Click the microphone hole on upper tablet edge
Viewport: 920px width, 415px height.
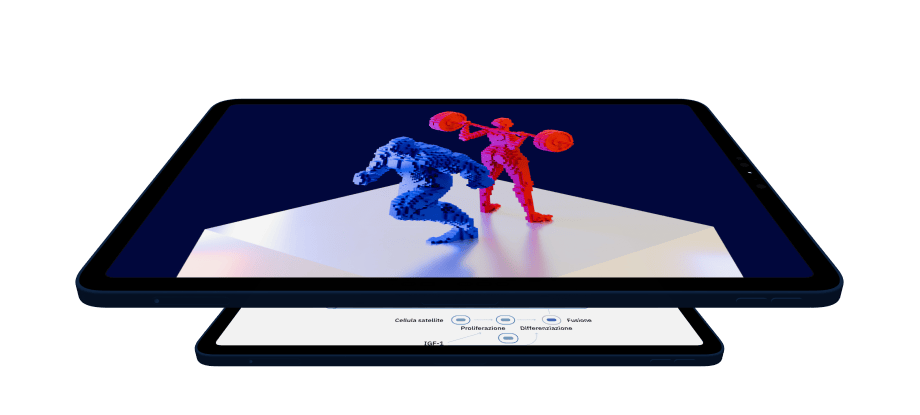tap(156, 300)
